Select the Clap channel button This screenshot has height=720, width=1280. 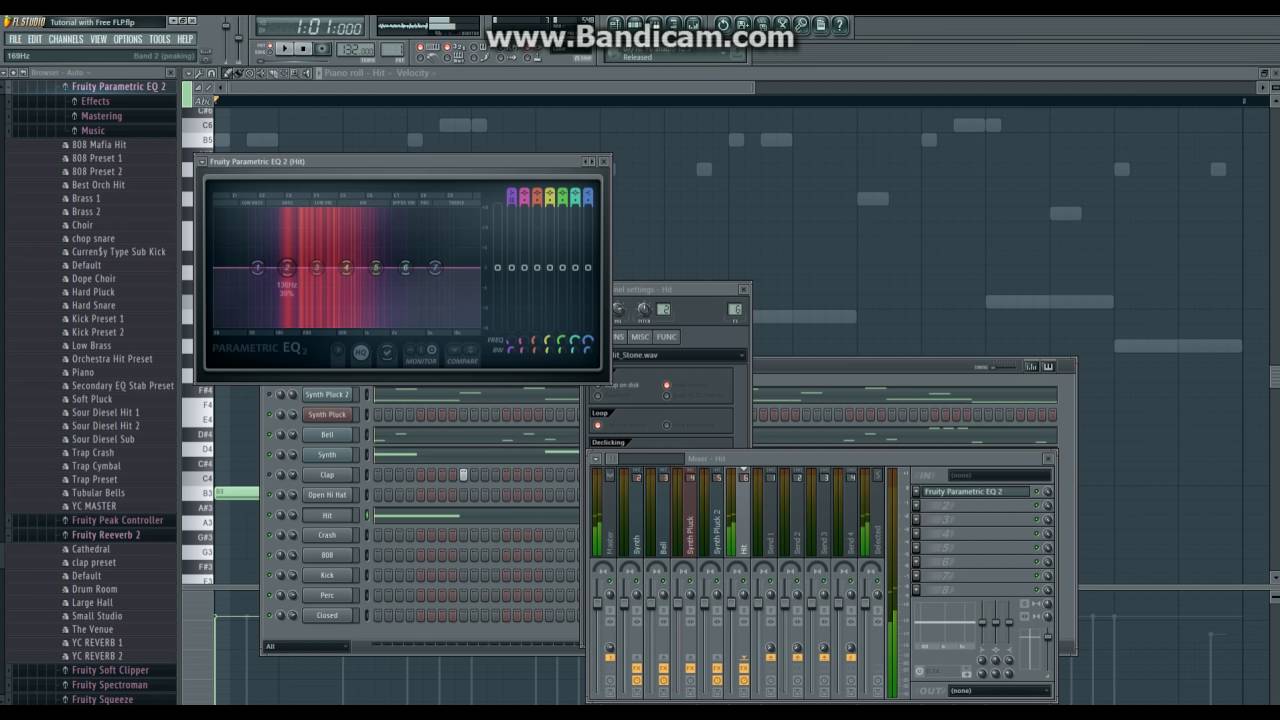click(x=327, y=475)
